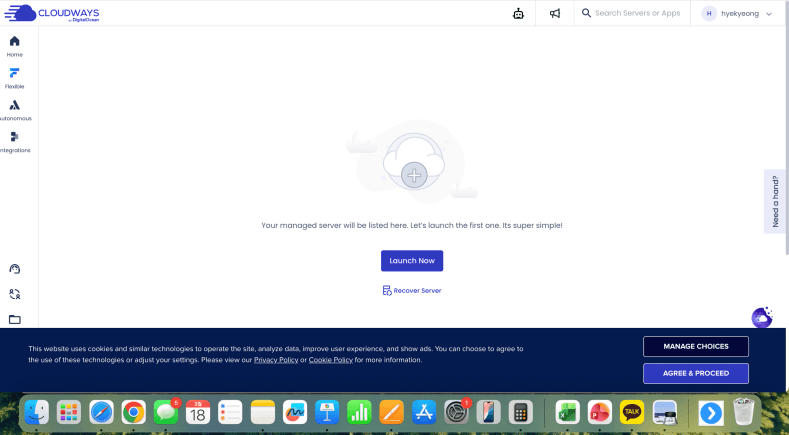Open the folder projects icon in the sidebar
Screen dimensions: 789x435
(15, 319)
